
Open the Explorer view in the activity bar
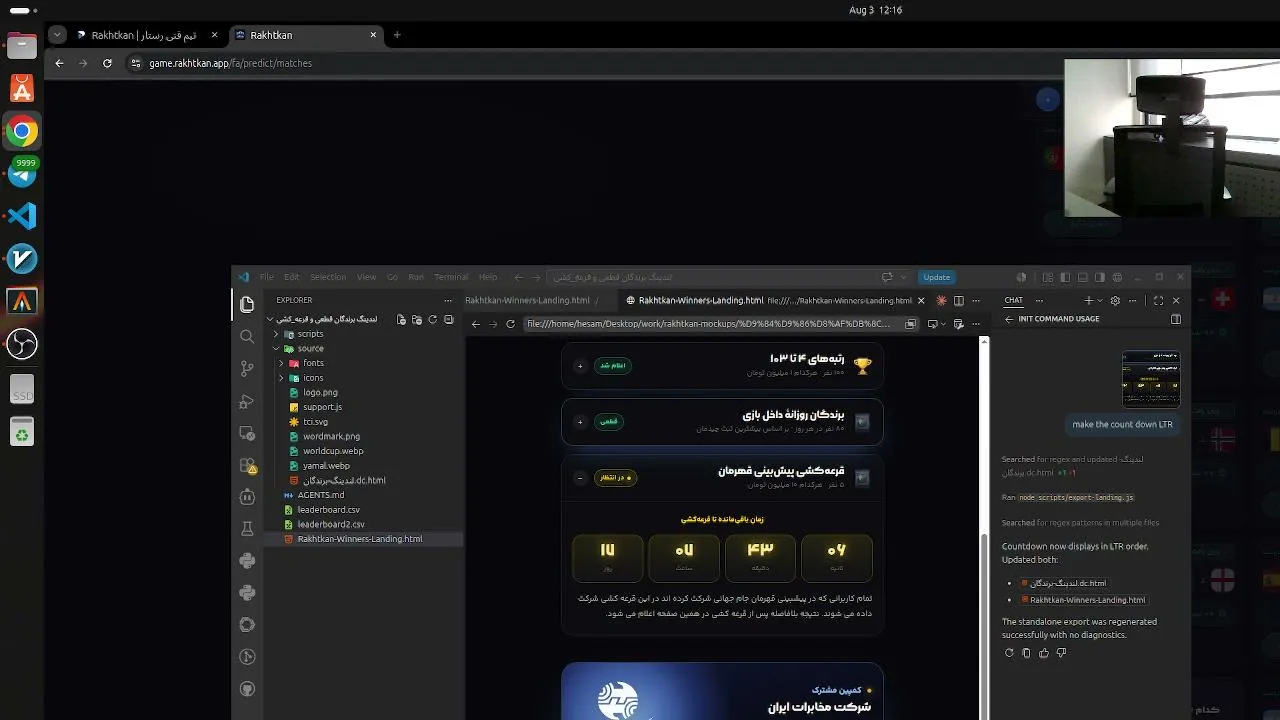click(247, 304)
